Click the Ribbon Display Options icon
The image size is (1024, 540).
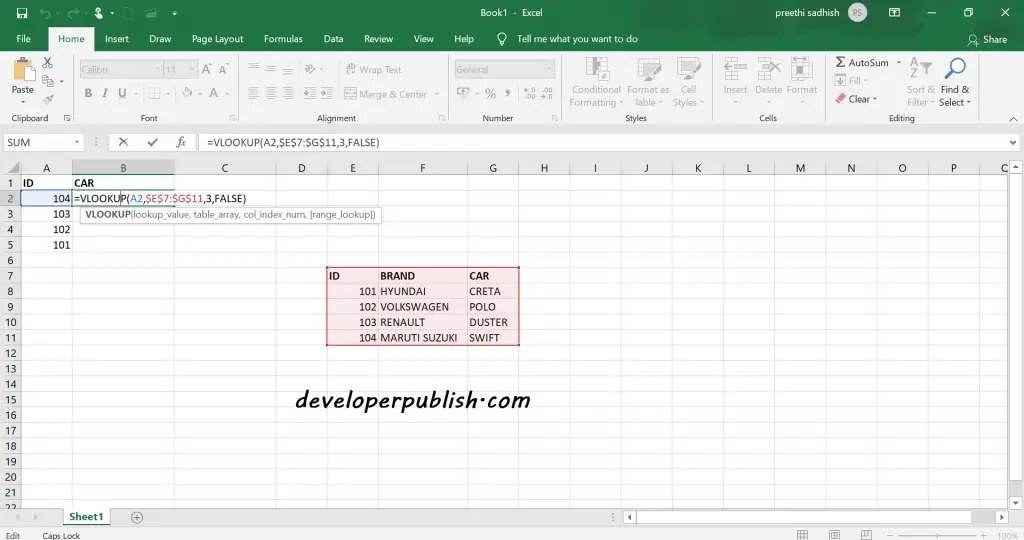coord(895,13)
